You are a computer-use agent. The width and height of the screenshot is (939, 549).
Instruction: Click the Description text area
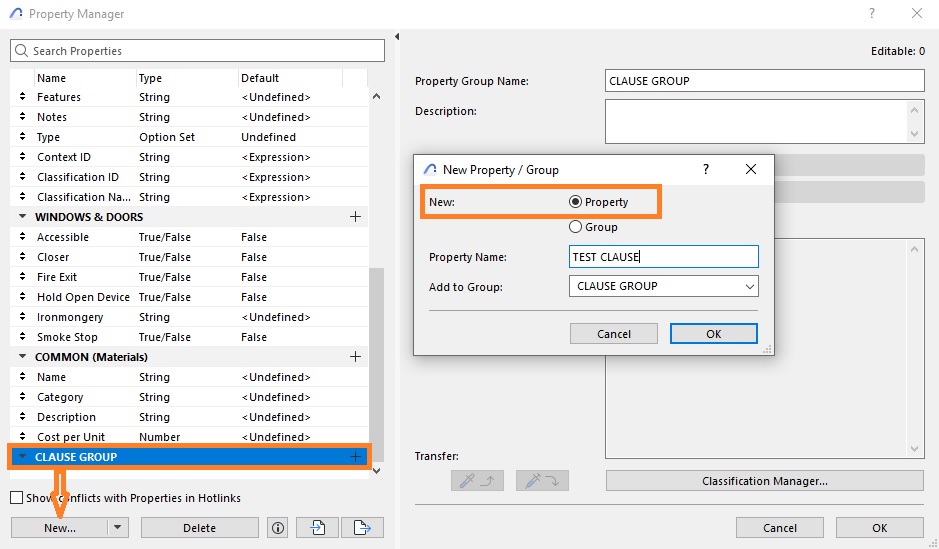765,122
